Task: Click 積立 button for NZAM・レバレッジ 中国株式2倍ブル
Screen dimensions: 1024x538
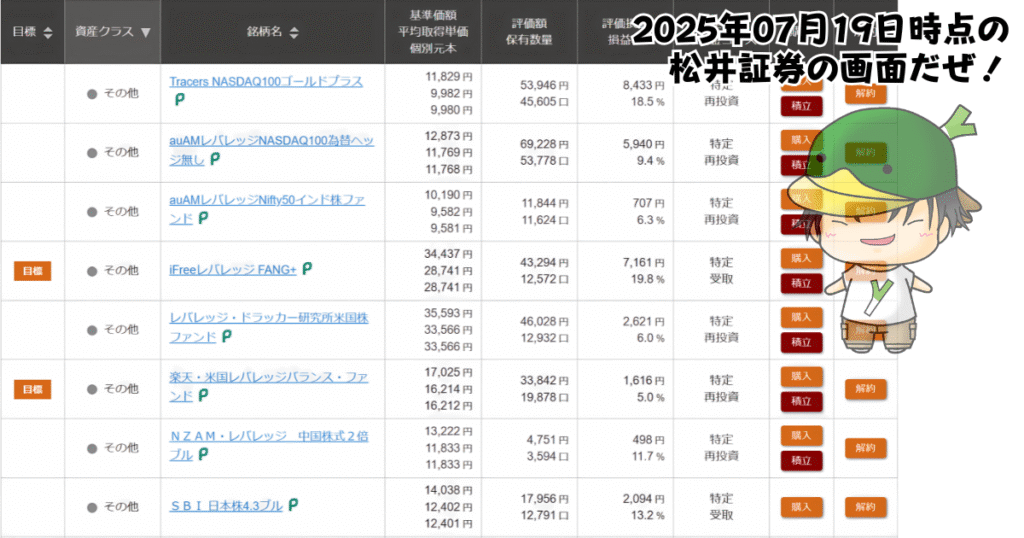Action: (x=801, y=460)
